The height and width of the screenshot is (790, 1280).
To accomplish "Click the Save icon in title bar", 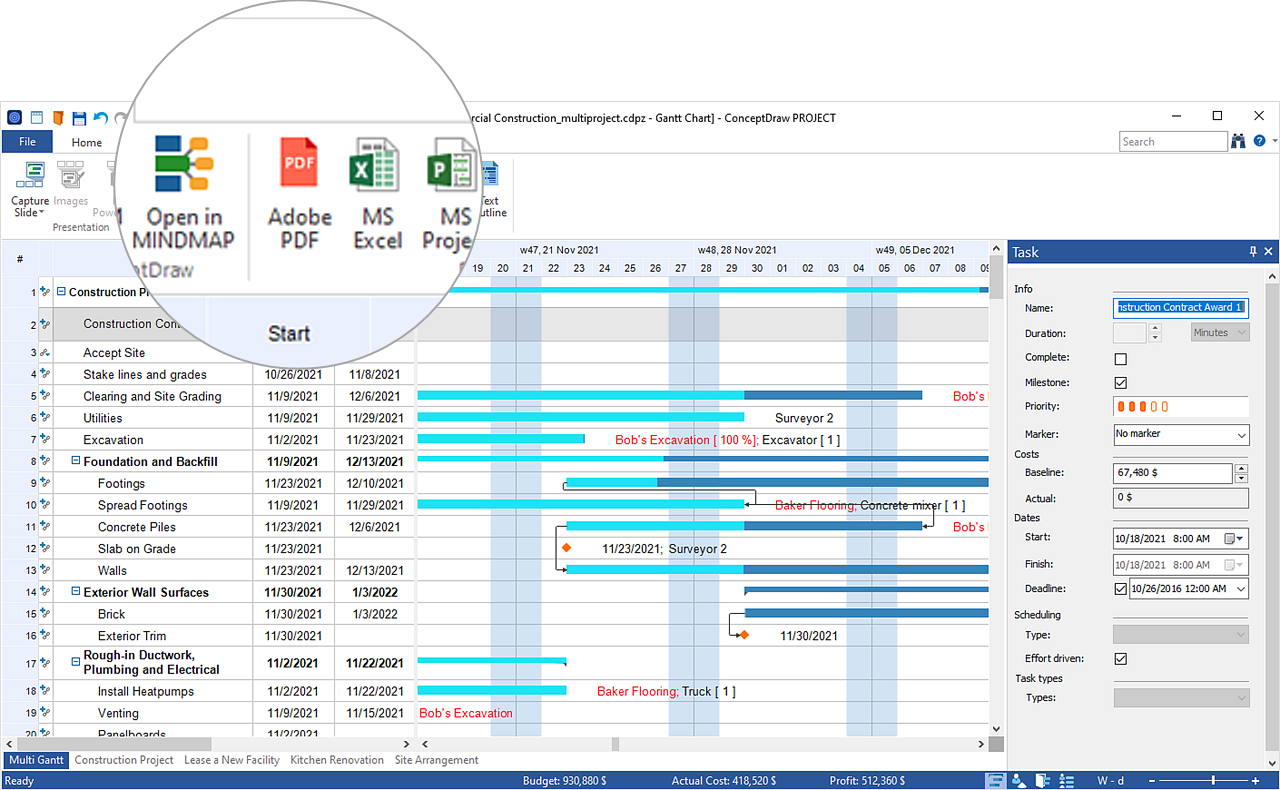I will click(79, 118).
